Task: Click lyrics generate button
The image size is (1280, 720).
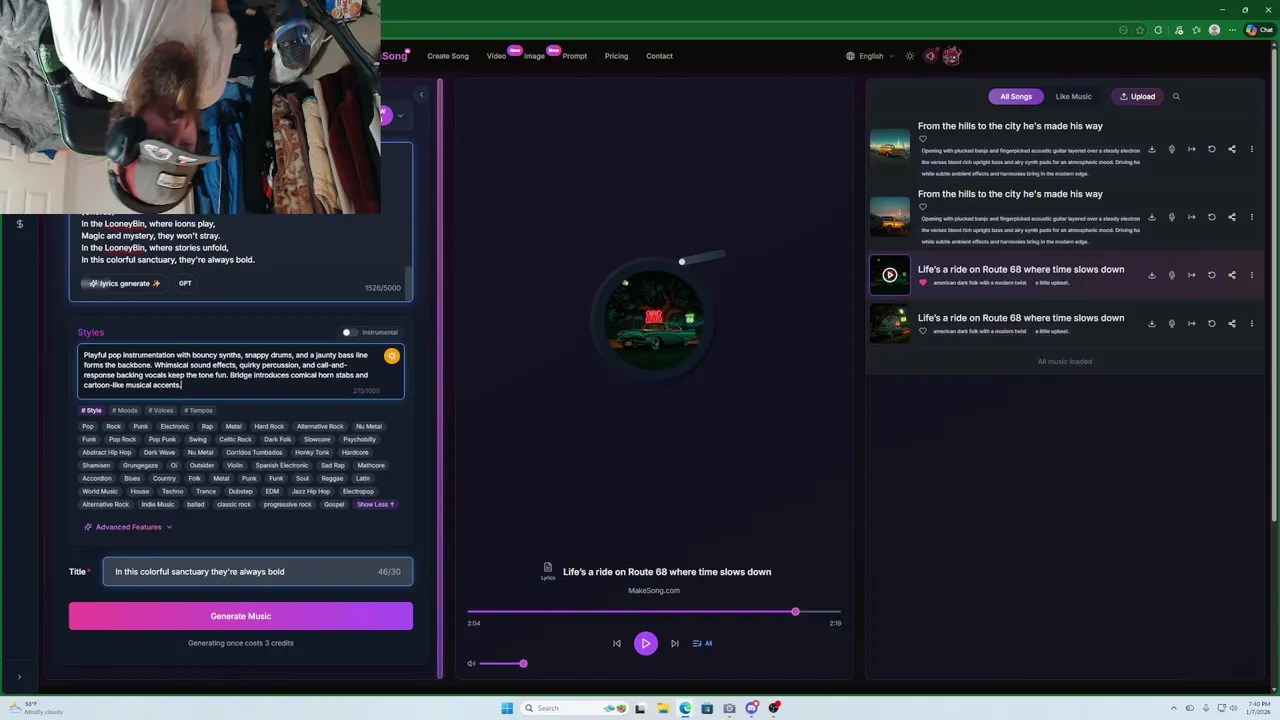Action: (x=125, y=283)
